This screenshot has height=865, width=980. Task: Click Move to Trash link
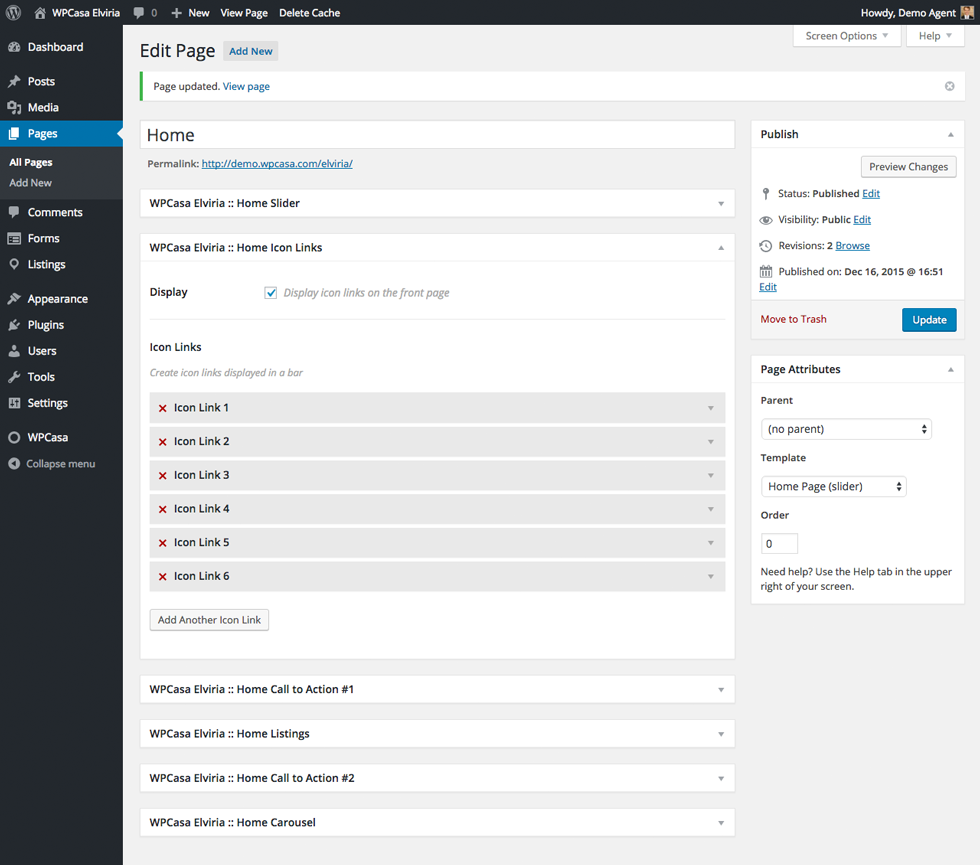(793, 320)
